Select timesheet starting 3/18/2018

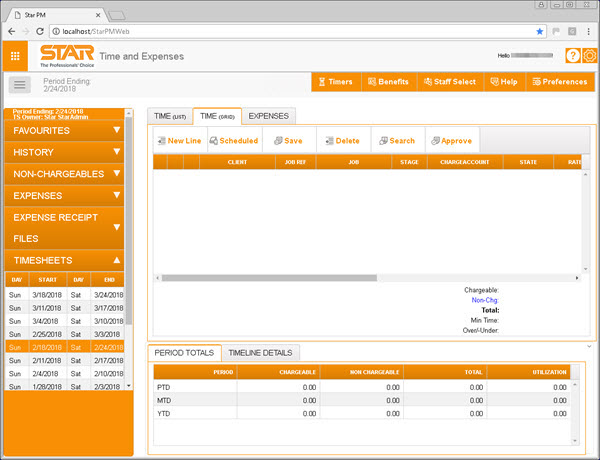(x=65, y=295)
